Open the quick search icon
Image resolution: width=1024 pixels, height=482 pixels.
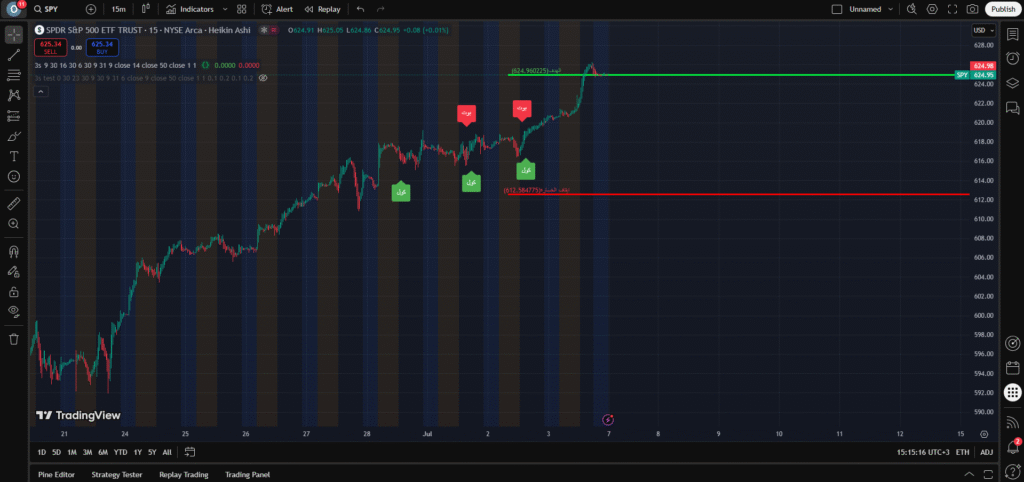click(912, 9)
